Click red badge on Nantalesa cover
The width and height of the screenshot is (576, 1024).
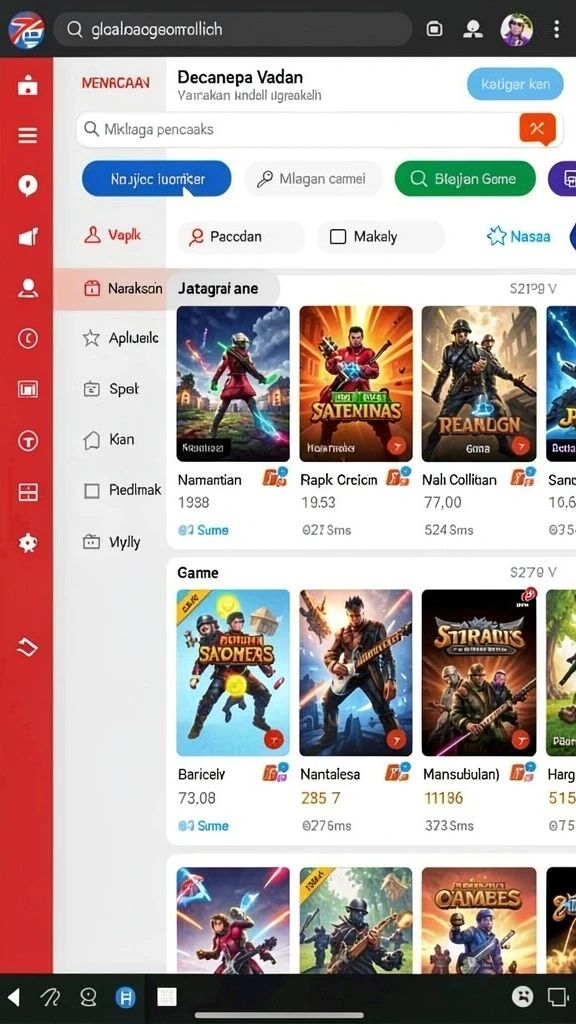point(396,740)
